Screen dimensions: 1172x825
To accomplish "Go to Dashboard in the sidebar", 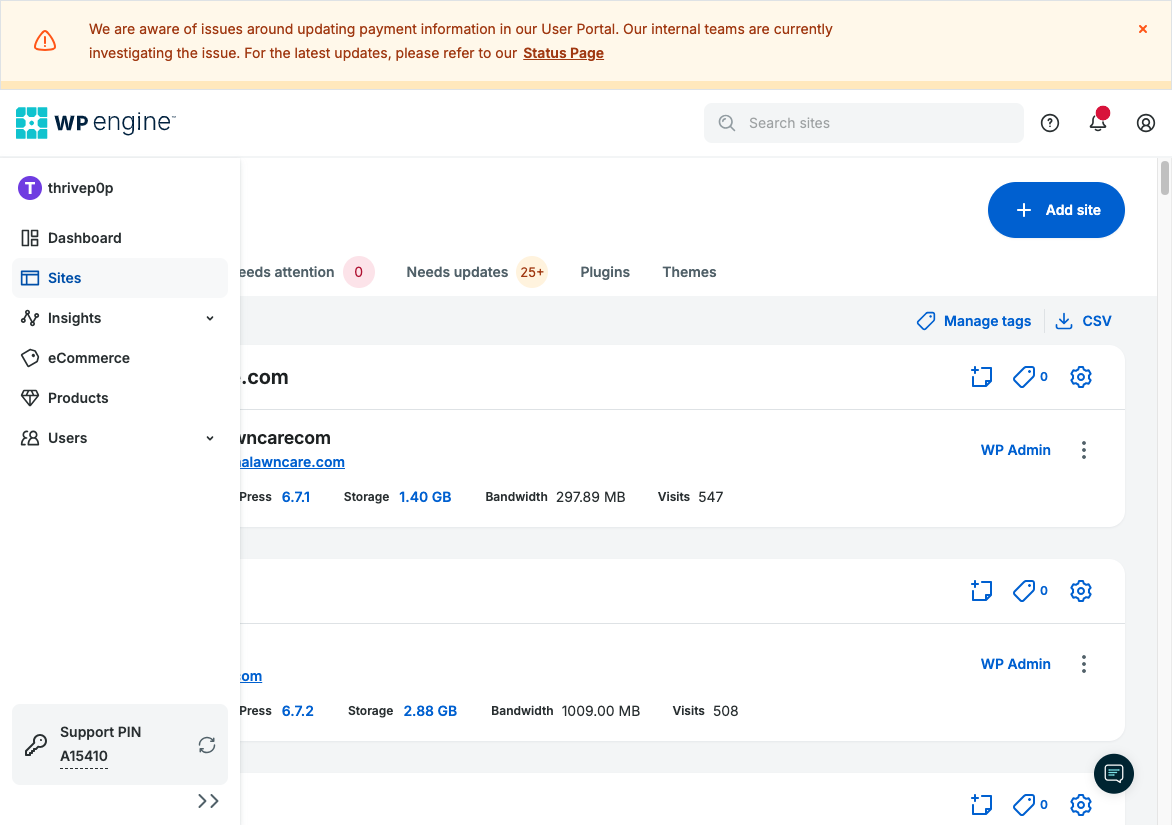I will pyautogui.click(x=120, y=238).
